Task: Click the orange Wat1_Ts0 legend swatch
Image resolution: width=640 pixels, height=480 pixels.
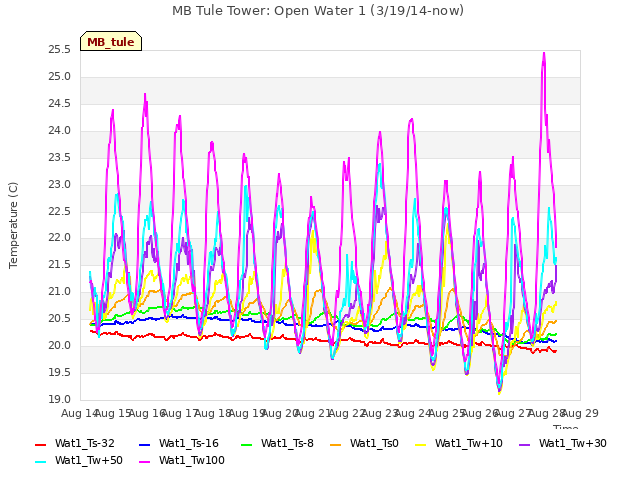Action: coord(336,444)
